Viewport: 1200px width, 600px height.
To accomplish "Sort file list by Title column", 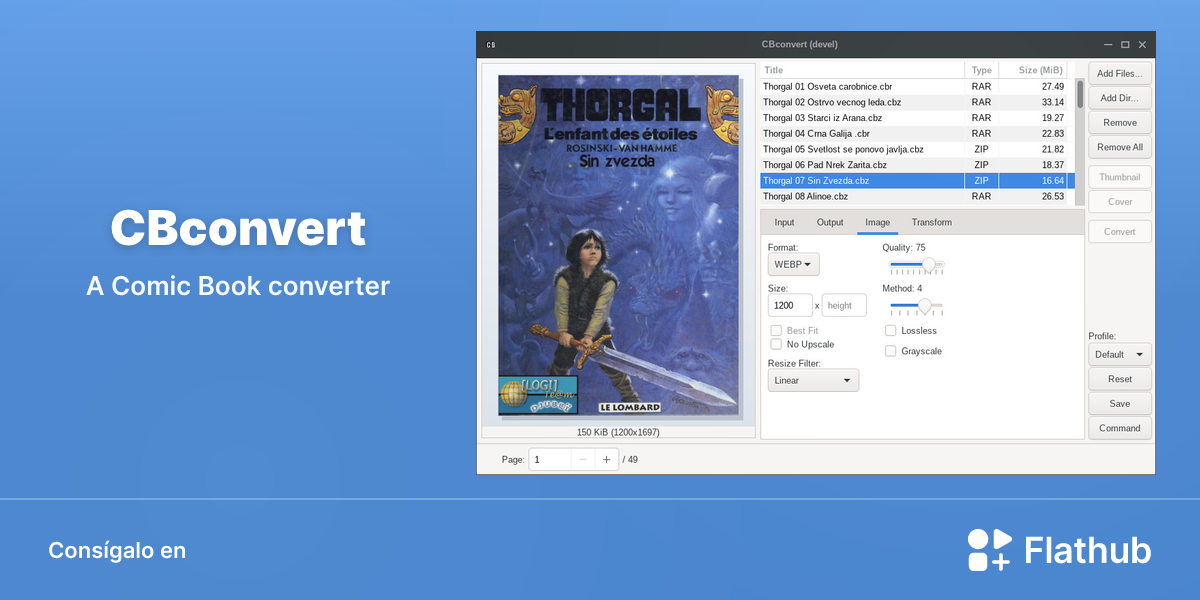I will click(863, 70).
